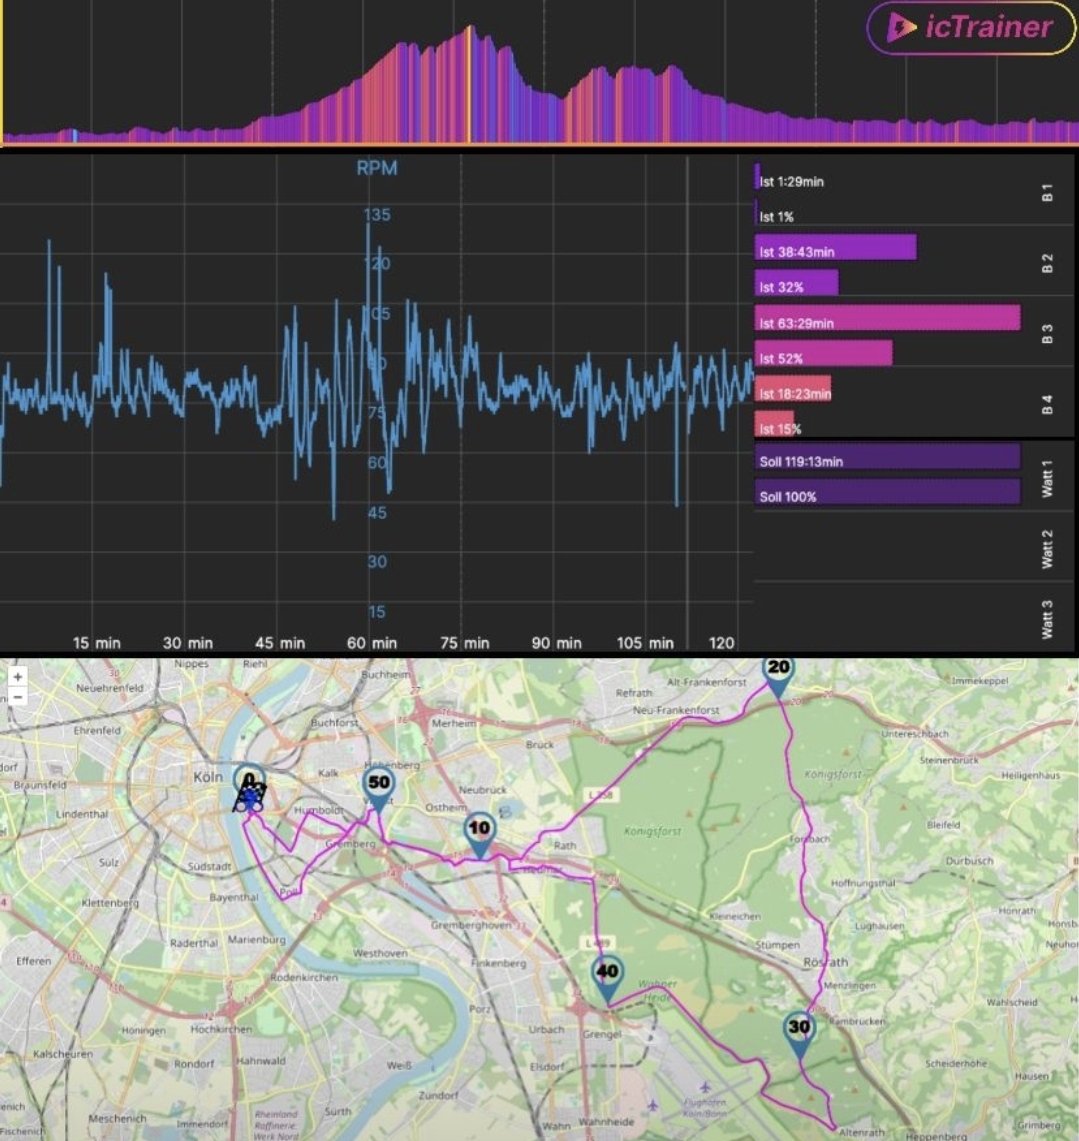Zoom out the map with minus button
The width and height of the screenshot is (1079, 1141).
click(x=17, y=695)
